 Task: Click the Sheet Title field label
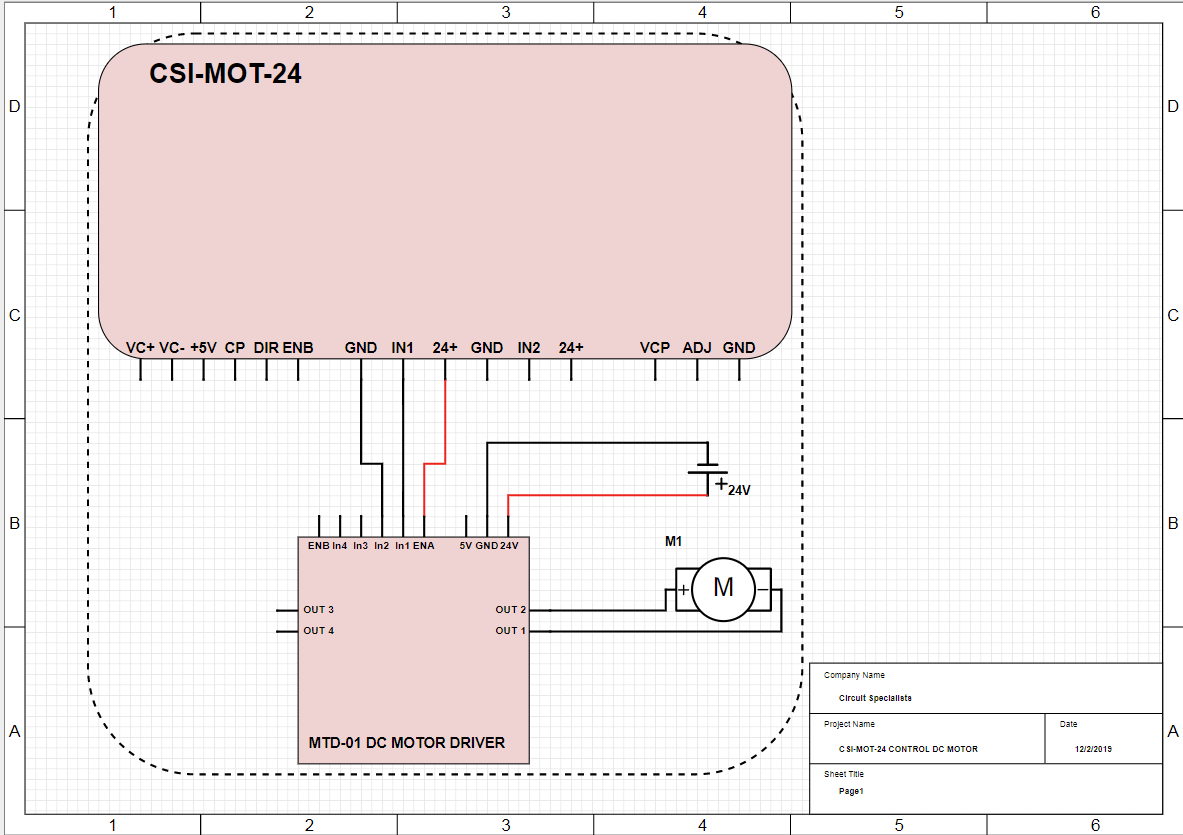point(843,774)
